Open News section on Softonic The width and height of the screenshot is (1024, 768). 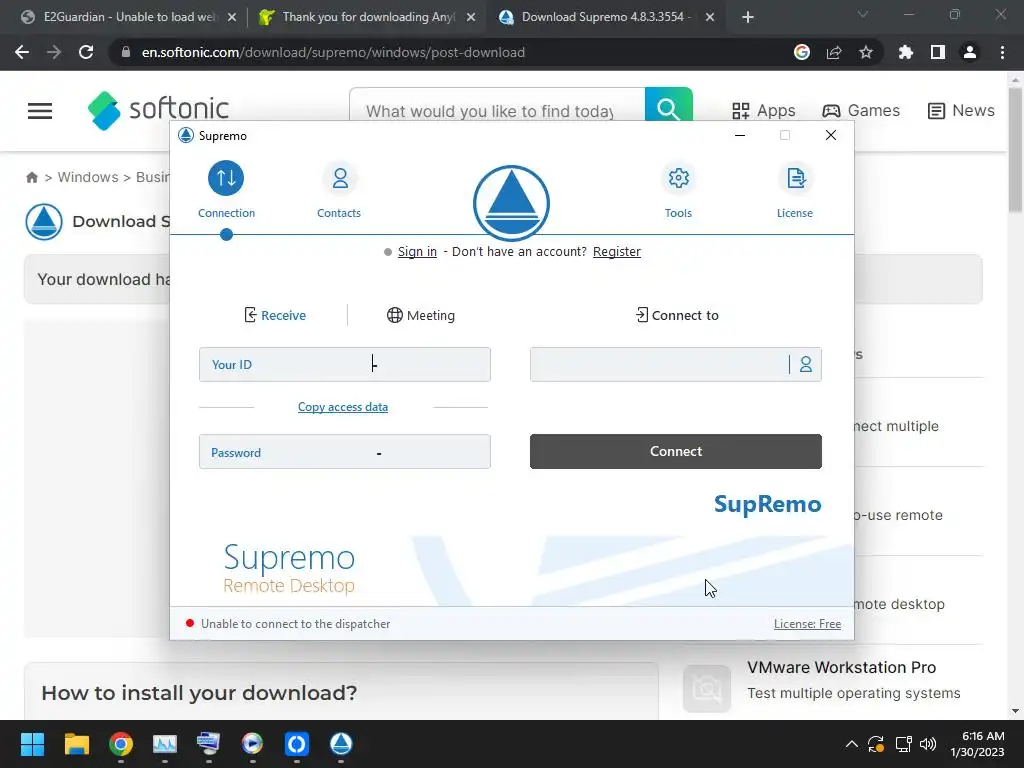(961, 110)
